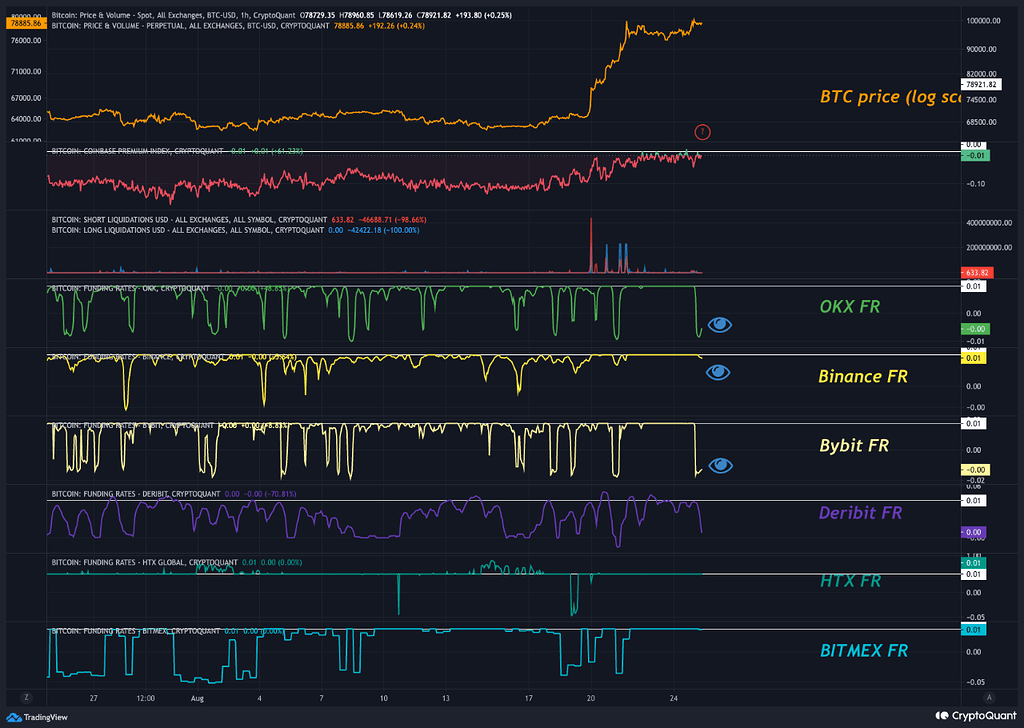Click the Deribit FR annotation label
Image resolution: width=1024 pixels, height=728 pixels.
(860, 513)
